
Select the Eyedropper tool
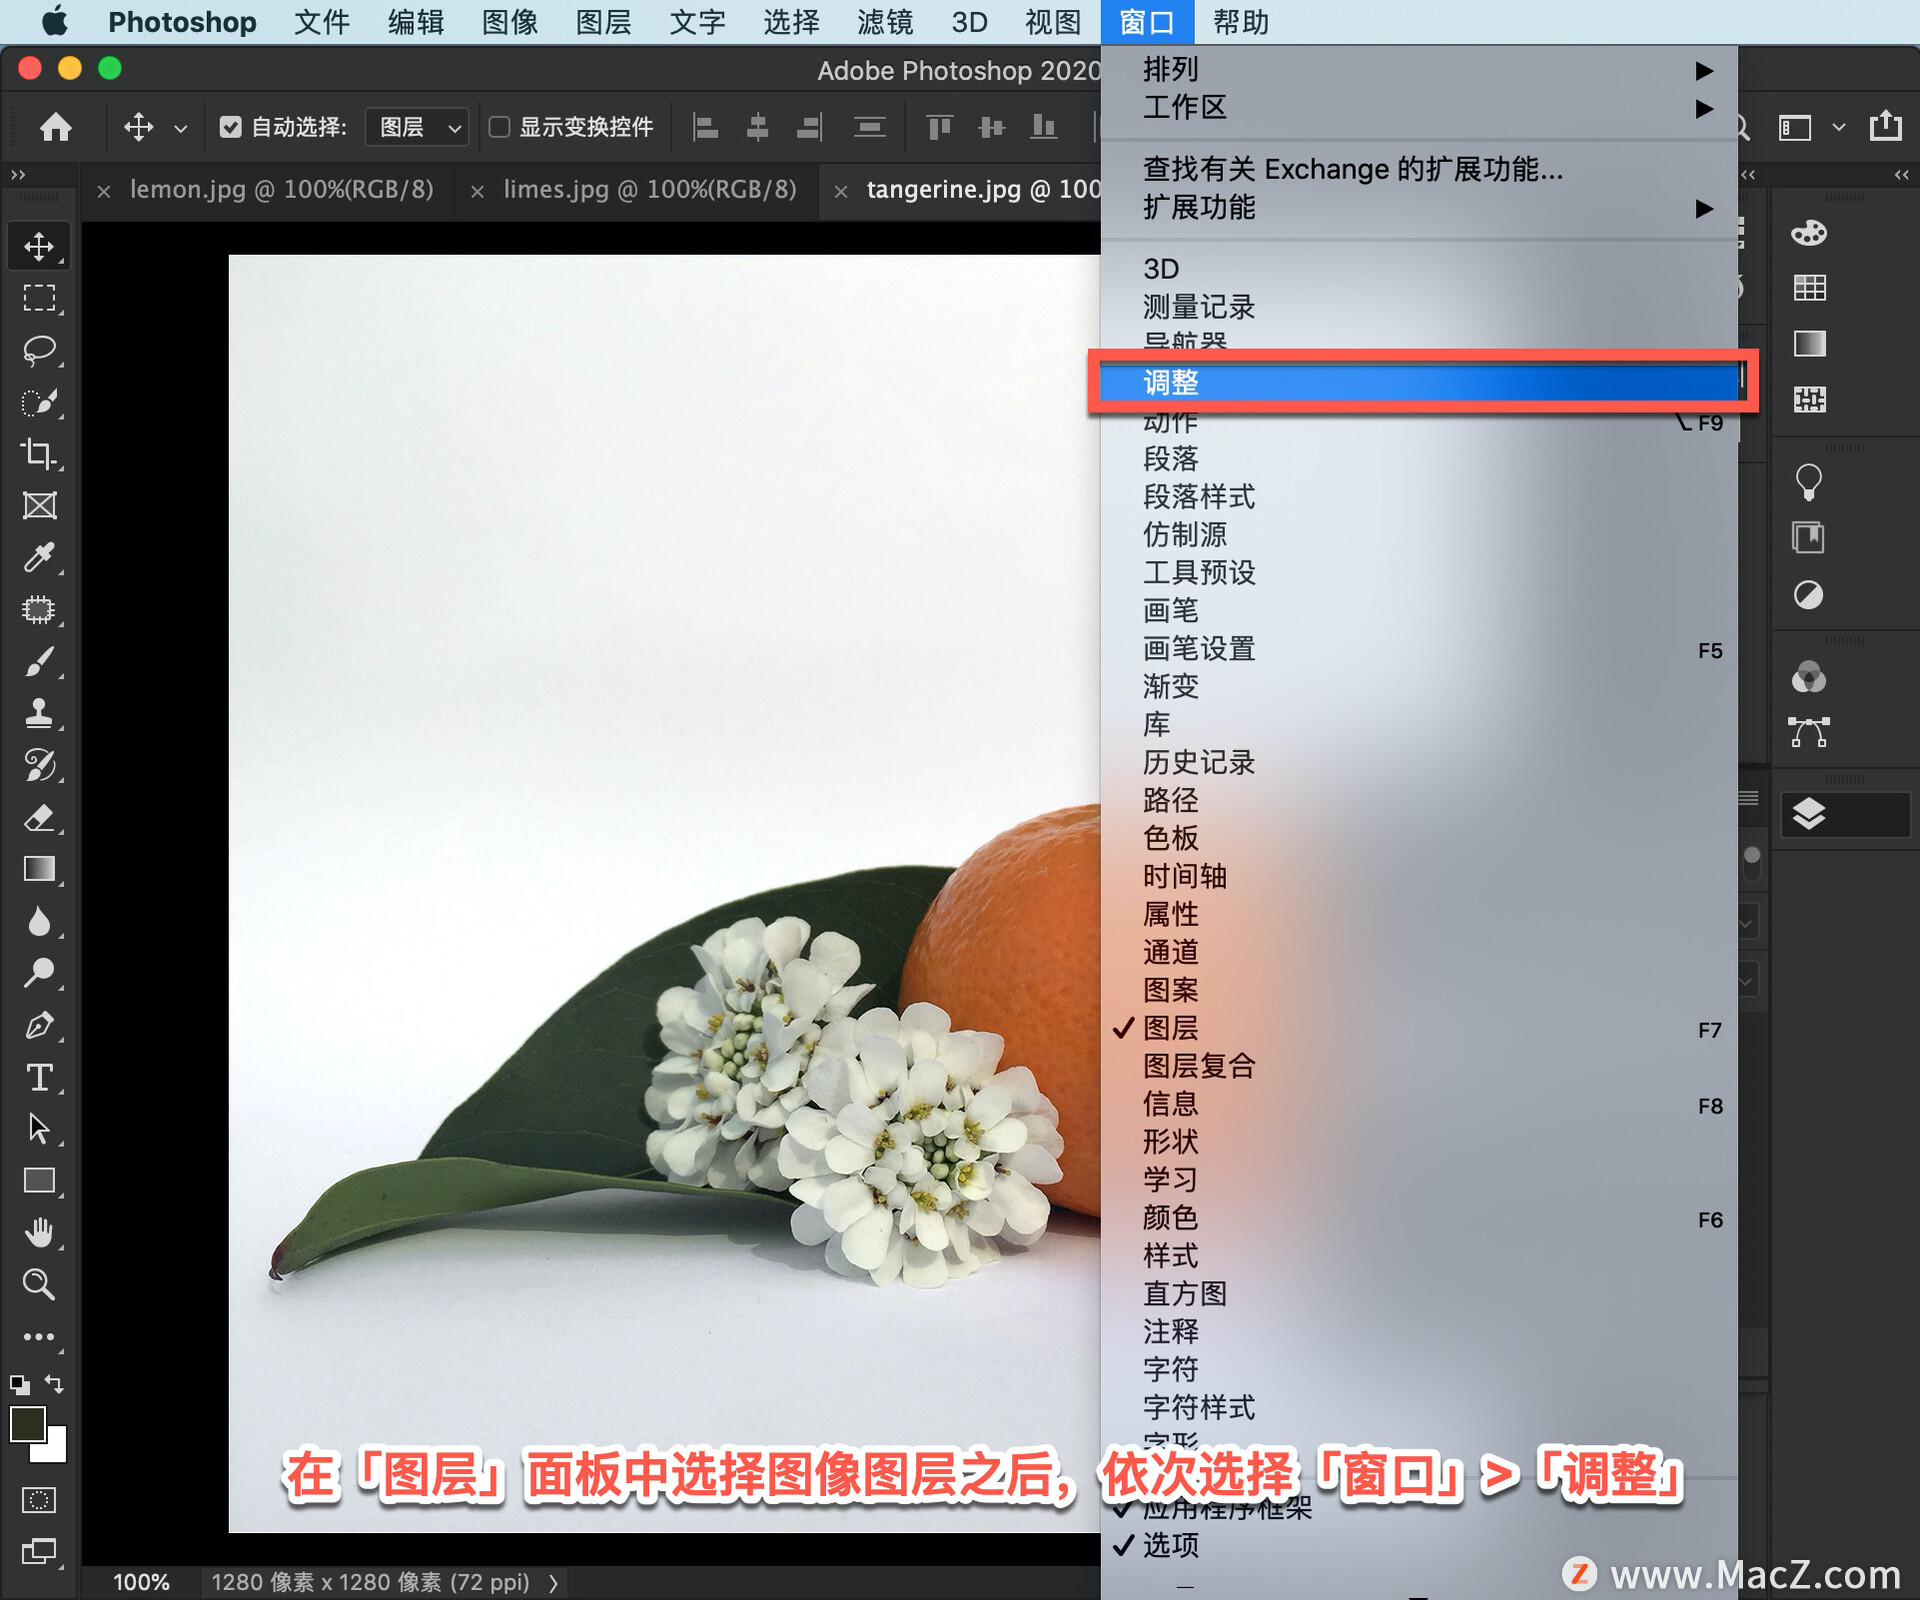point(40,557)
